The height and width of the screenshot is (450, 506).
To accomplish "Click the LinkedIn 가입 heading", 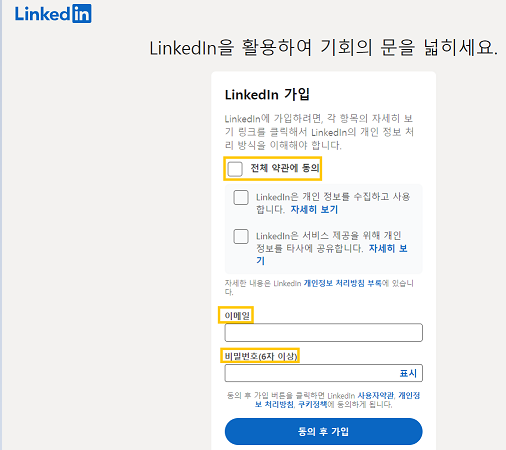I will [x=267, y=94].
